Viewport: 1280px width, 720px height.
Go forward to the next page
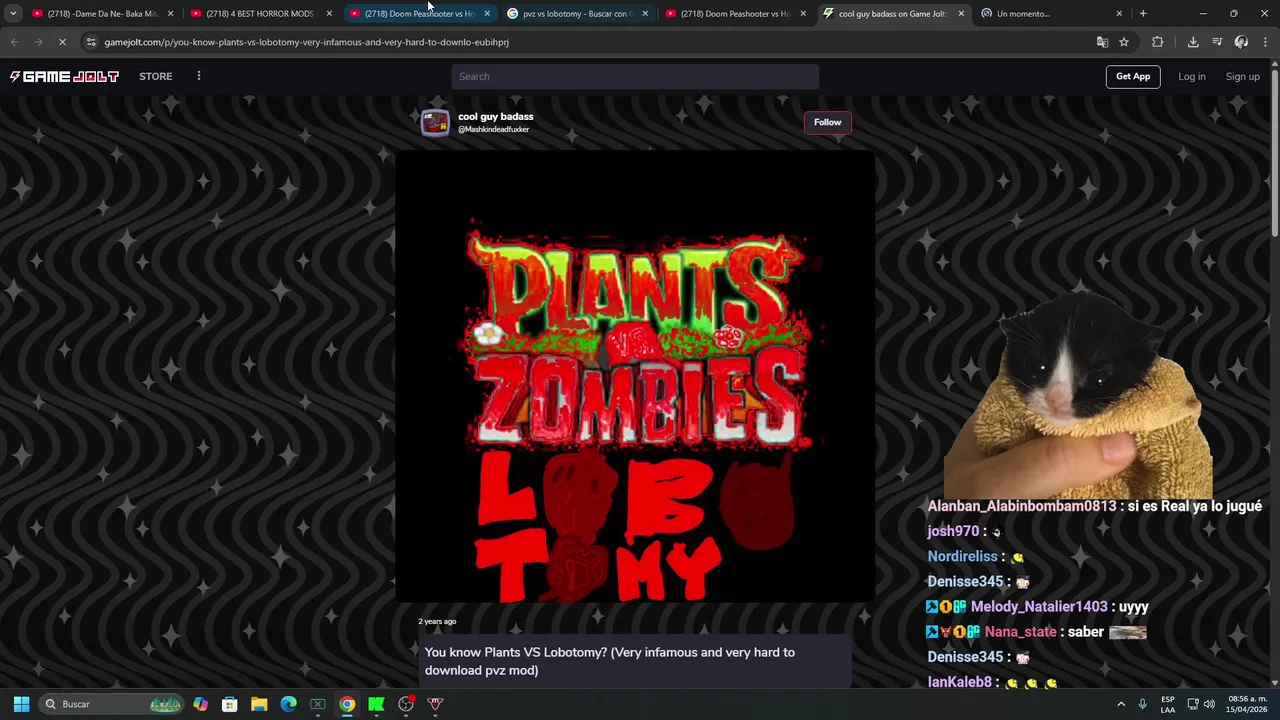pos(38,42)
